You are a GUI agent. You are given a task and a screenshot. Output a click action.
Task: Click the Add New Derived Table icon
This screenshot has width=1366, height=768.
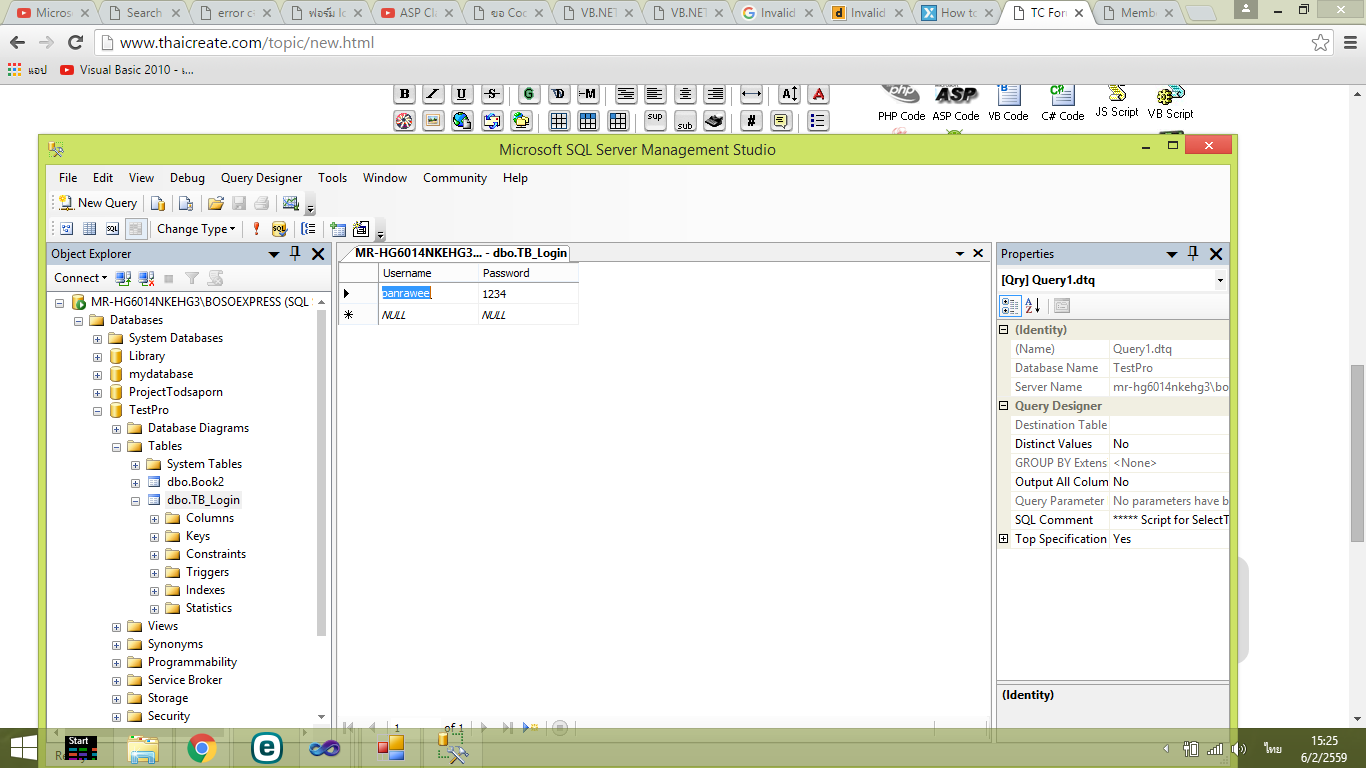pos(361,229)
